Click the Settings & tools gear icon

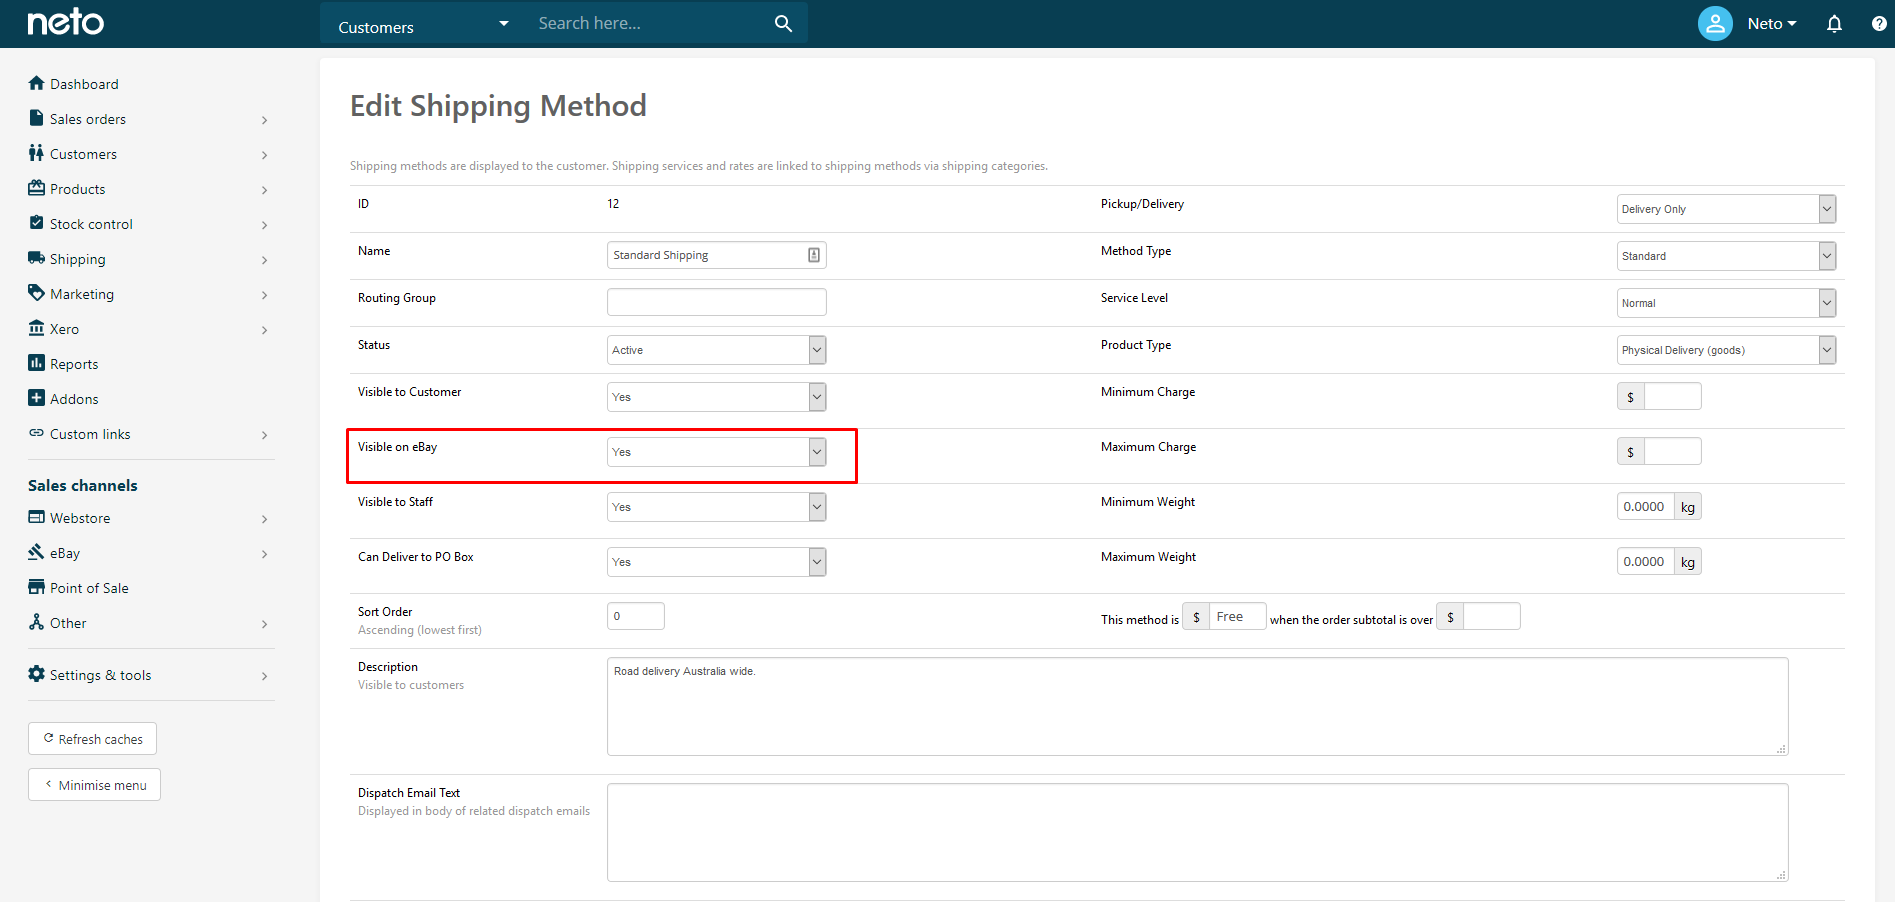click(37, 674)
